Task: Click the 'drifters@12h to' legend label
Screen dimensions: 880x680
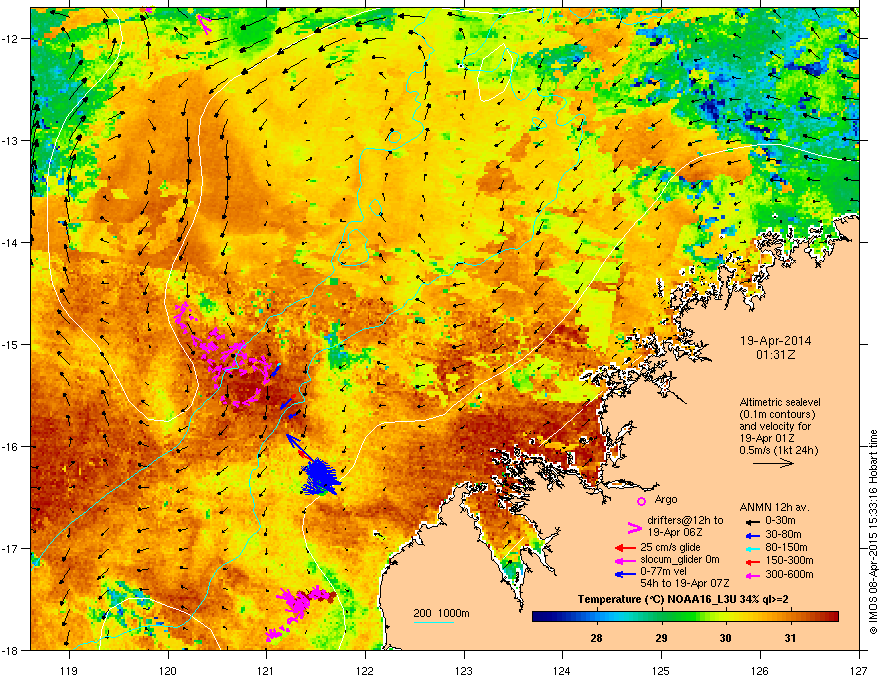Action: [685, 520]
